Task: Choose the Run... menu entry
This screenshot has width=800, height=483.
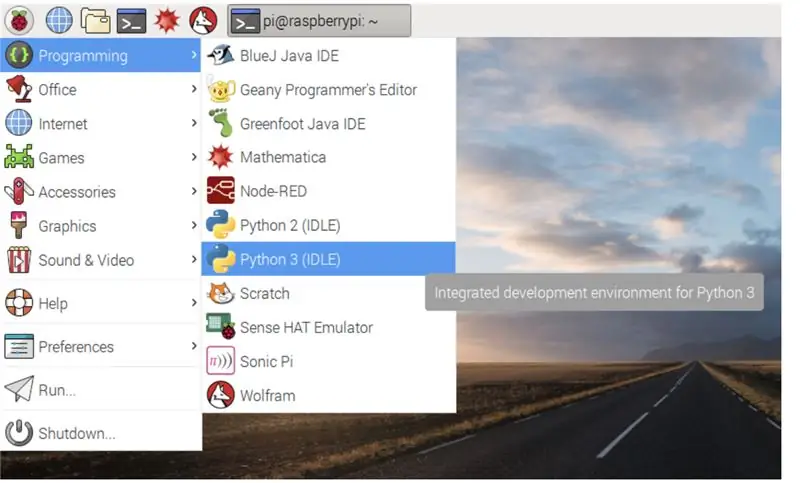Action: (x=101, y=390)
